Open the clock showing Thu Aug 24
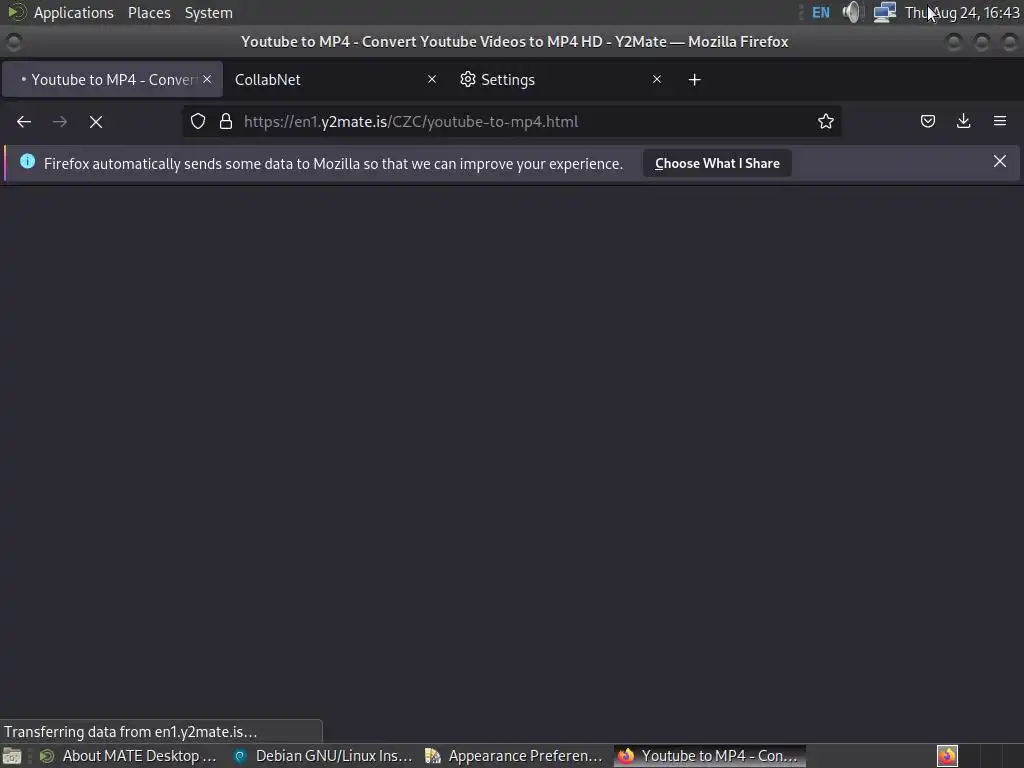This screenshot has height=768, width=1024. click(x=962, y=12)
